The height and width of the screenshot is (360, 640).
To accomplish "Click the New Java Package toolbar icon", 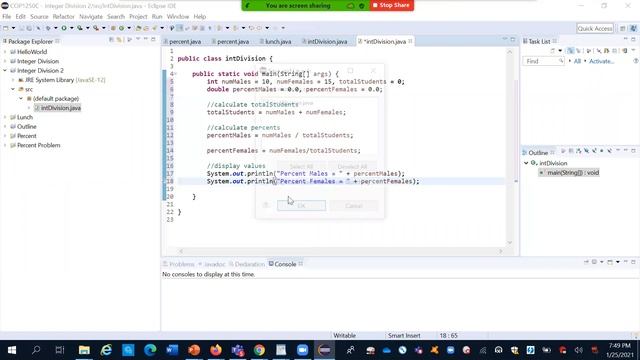I will [113, 28].
